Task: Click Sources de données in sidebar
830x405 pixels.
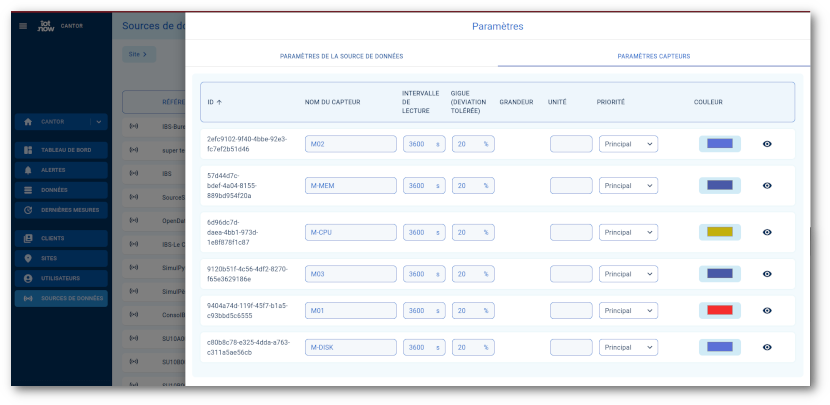Action: click(x=60, y=298)
